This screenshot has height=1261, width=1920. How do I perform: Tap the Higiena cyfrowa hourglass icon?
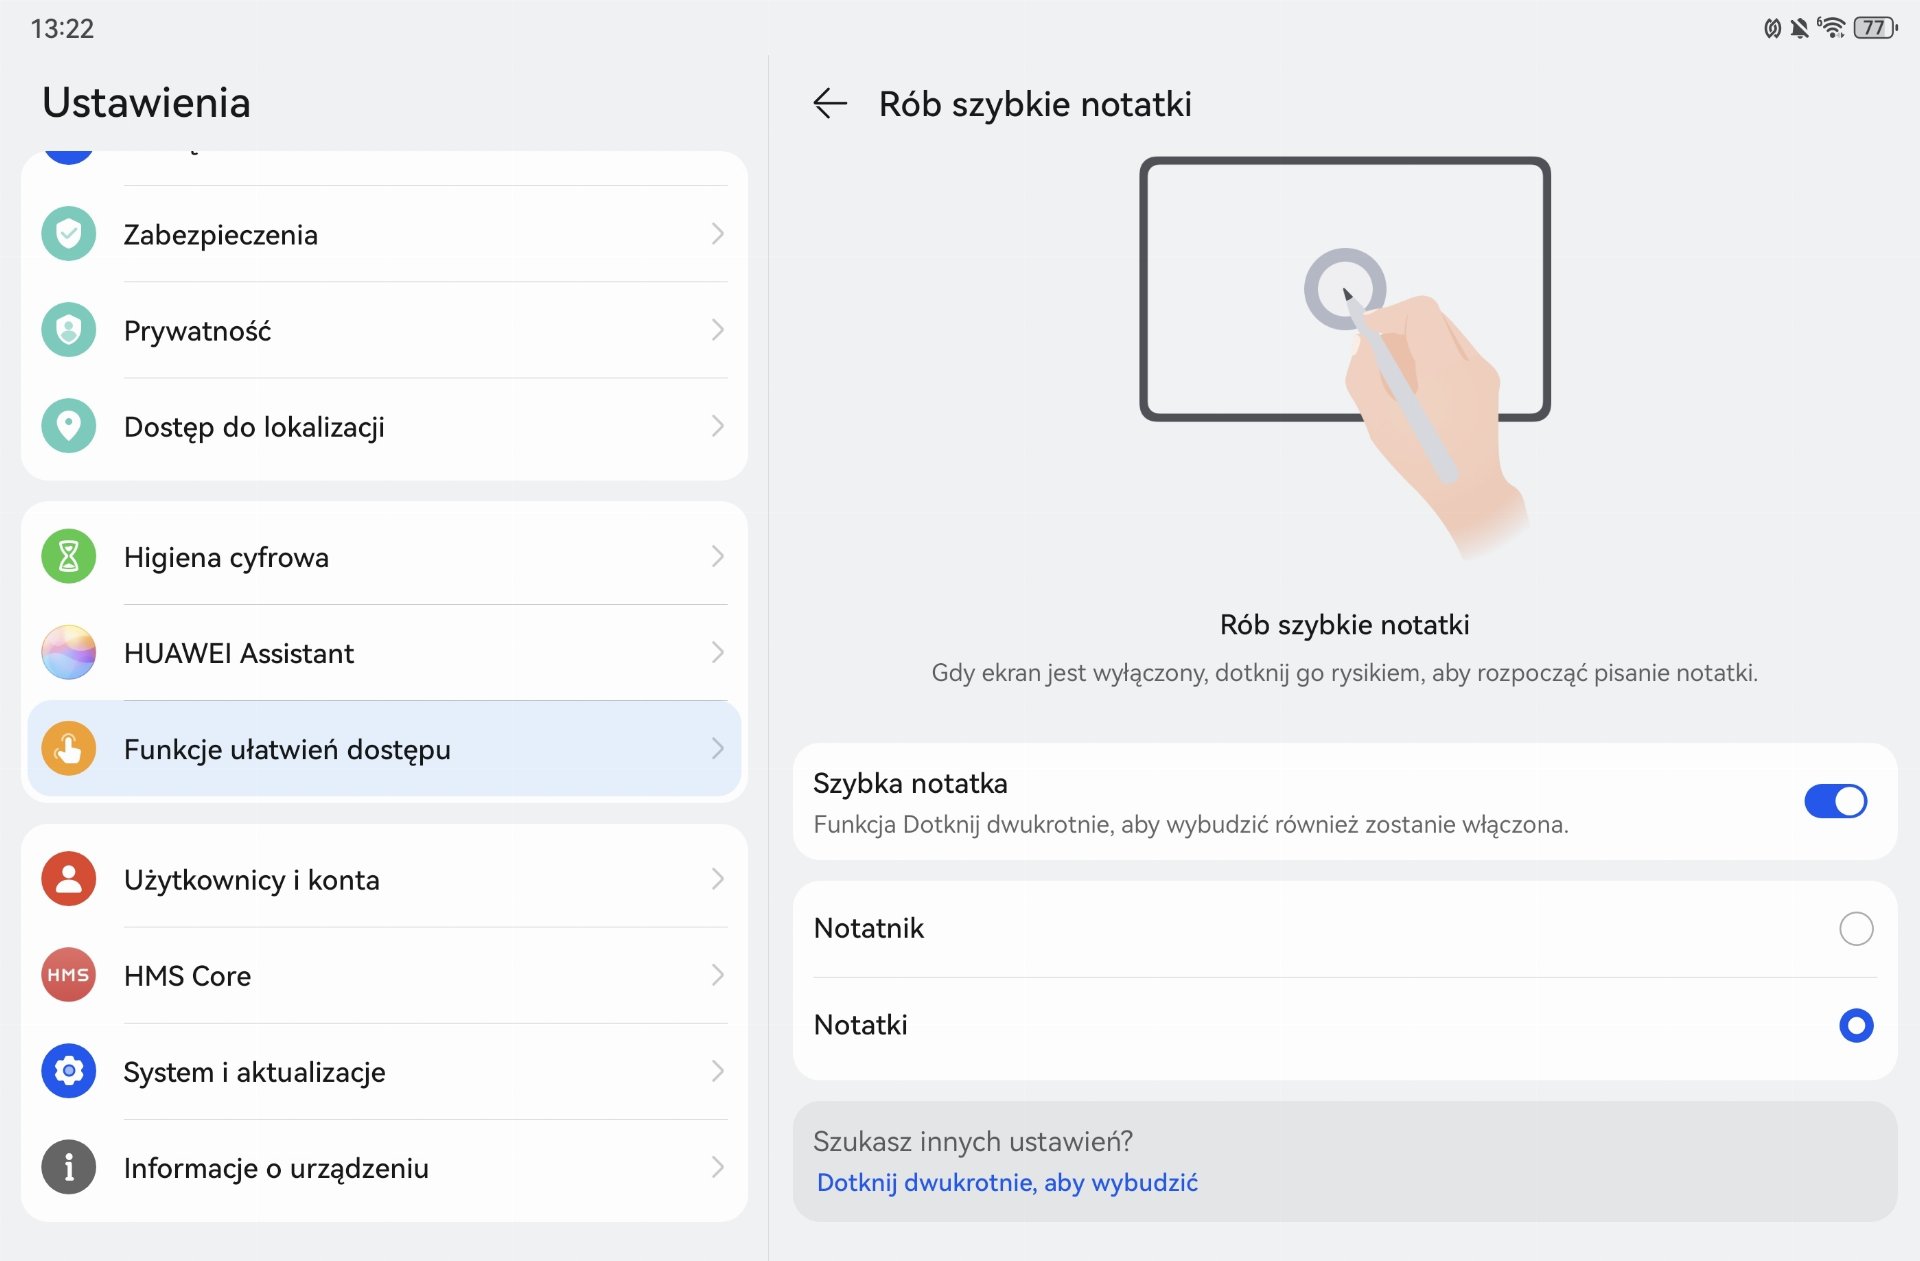pos(68,556)
